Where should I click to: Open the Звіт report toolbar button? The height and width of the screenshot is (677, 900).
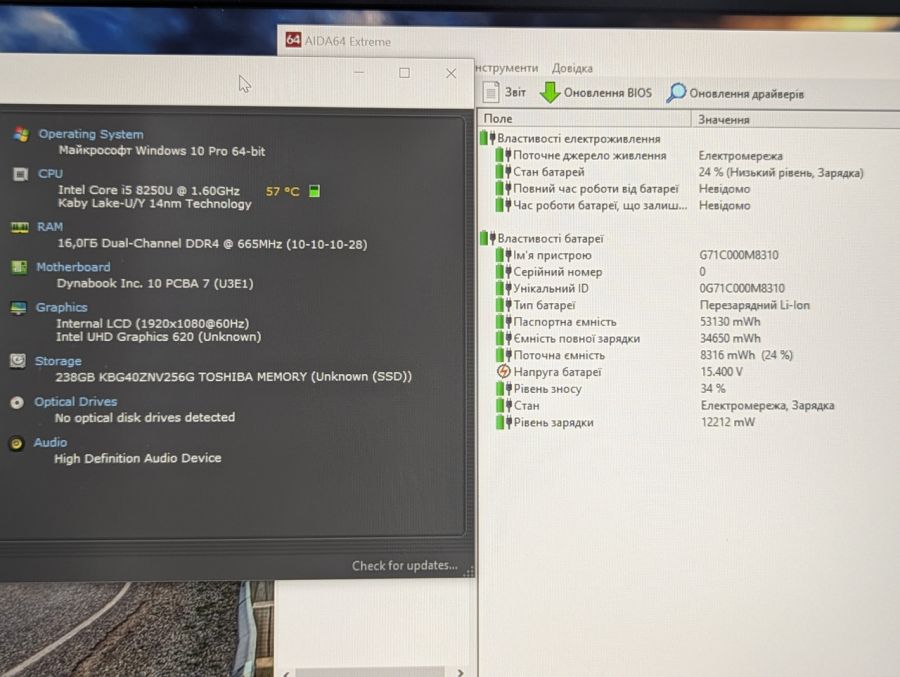tap(504, 92)
